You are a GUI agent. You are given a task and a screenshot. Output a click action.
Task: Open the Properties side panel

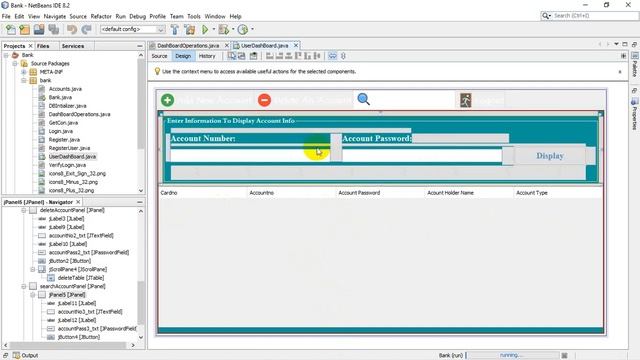tap(635, 114)
